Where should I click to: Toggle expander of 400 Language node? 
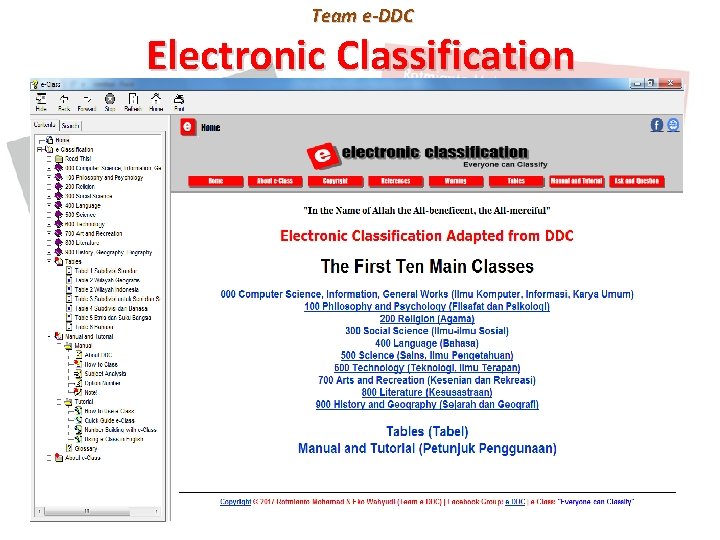[49, 205]
